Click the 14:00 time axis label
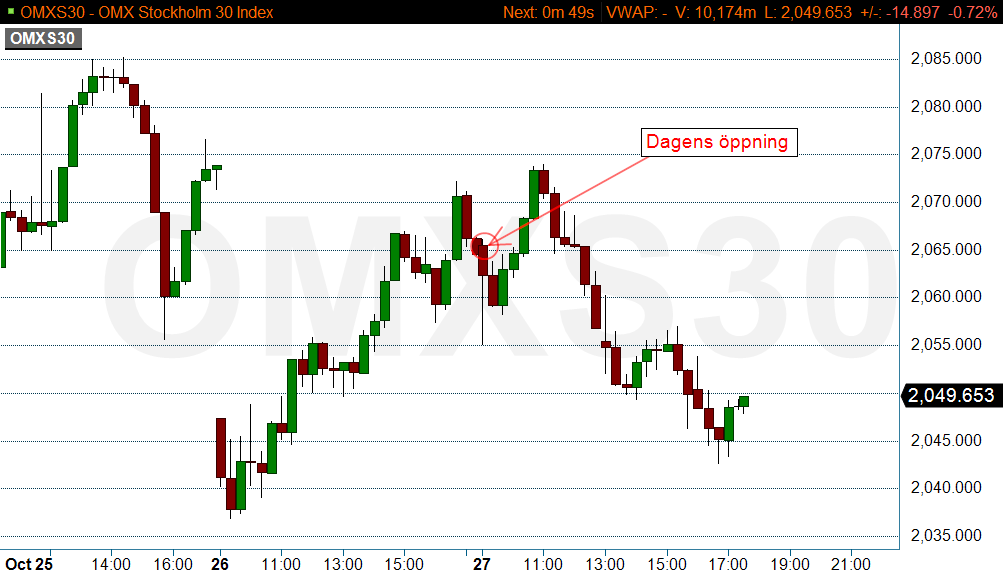 tap(111, 564)
